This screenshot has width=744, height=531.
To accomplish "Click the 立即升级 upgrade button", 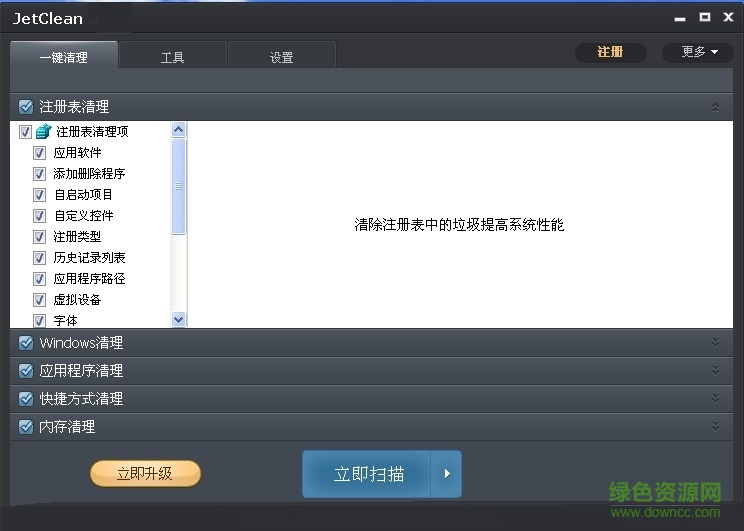I will [145, 473].
